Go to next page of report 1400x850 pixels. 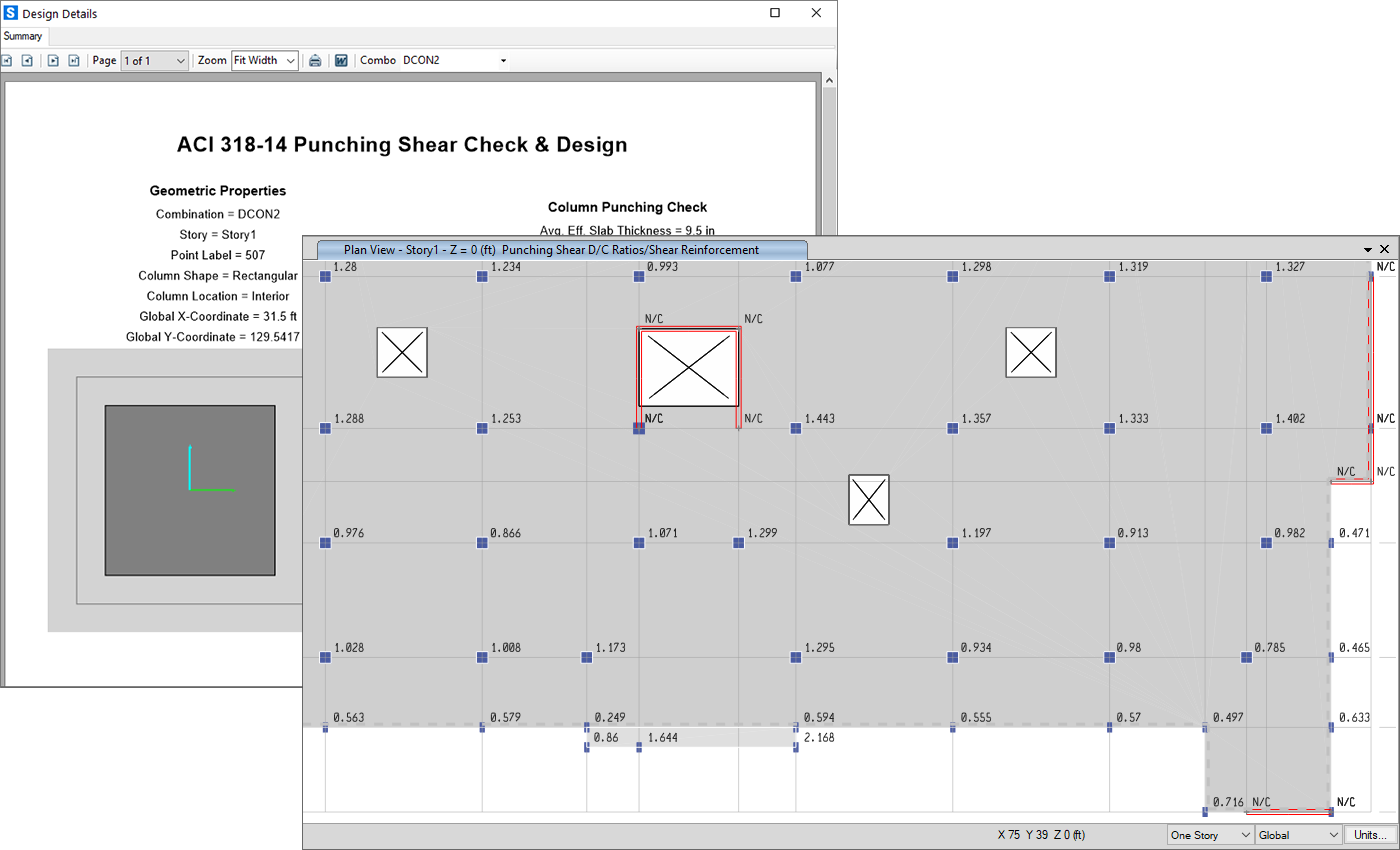(x=54, y=61)
